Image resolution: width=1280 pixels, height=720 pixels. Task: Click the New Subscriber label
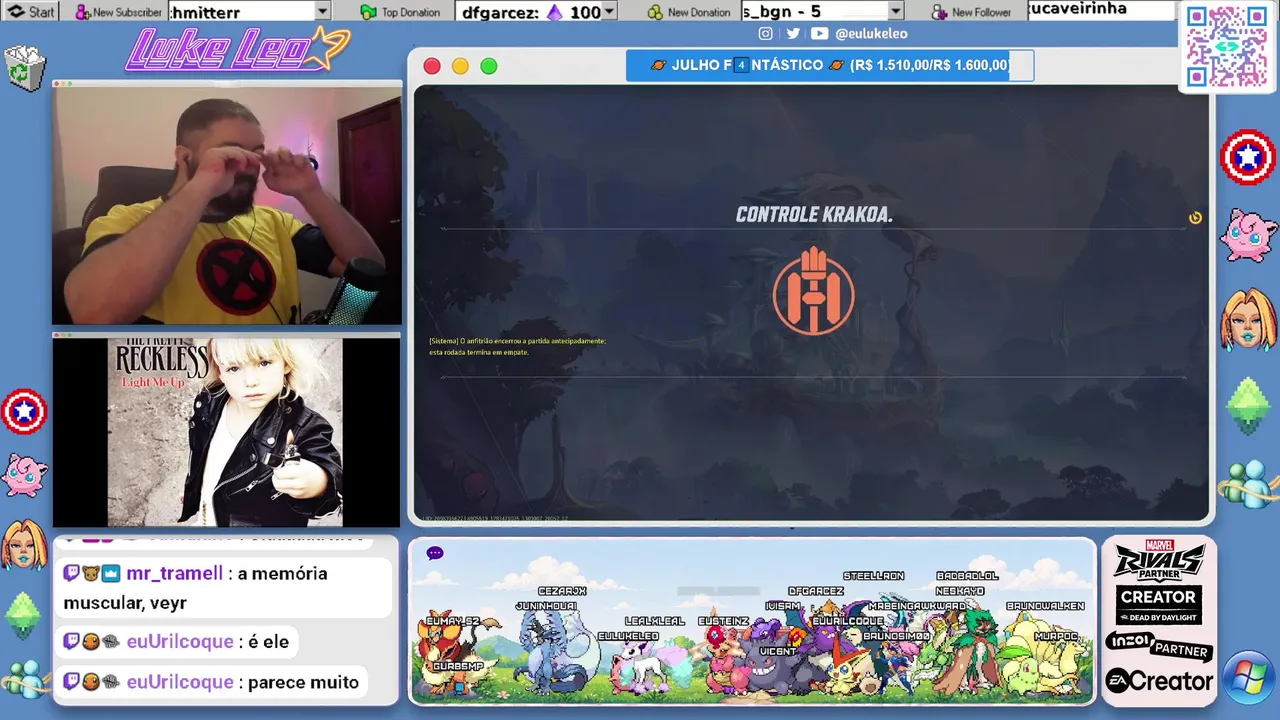(x=127, y=12)
